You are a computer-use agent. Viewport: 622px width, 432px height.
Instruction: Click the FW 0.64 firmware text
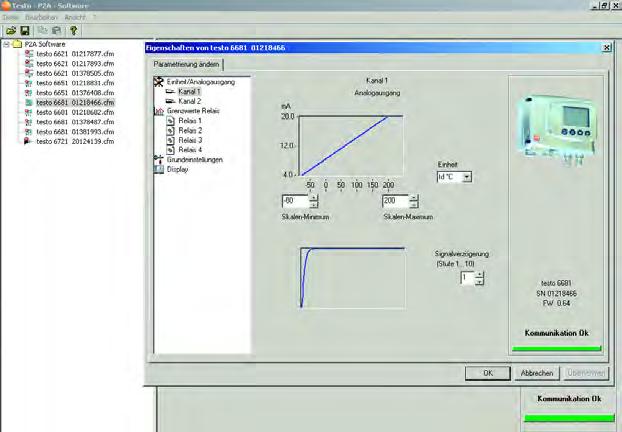click(x=556, y=303)
